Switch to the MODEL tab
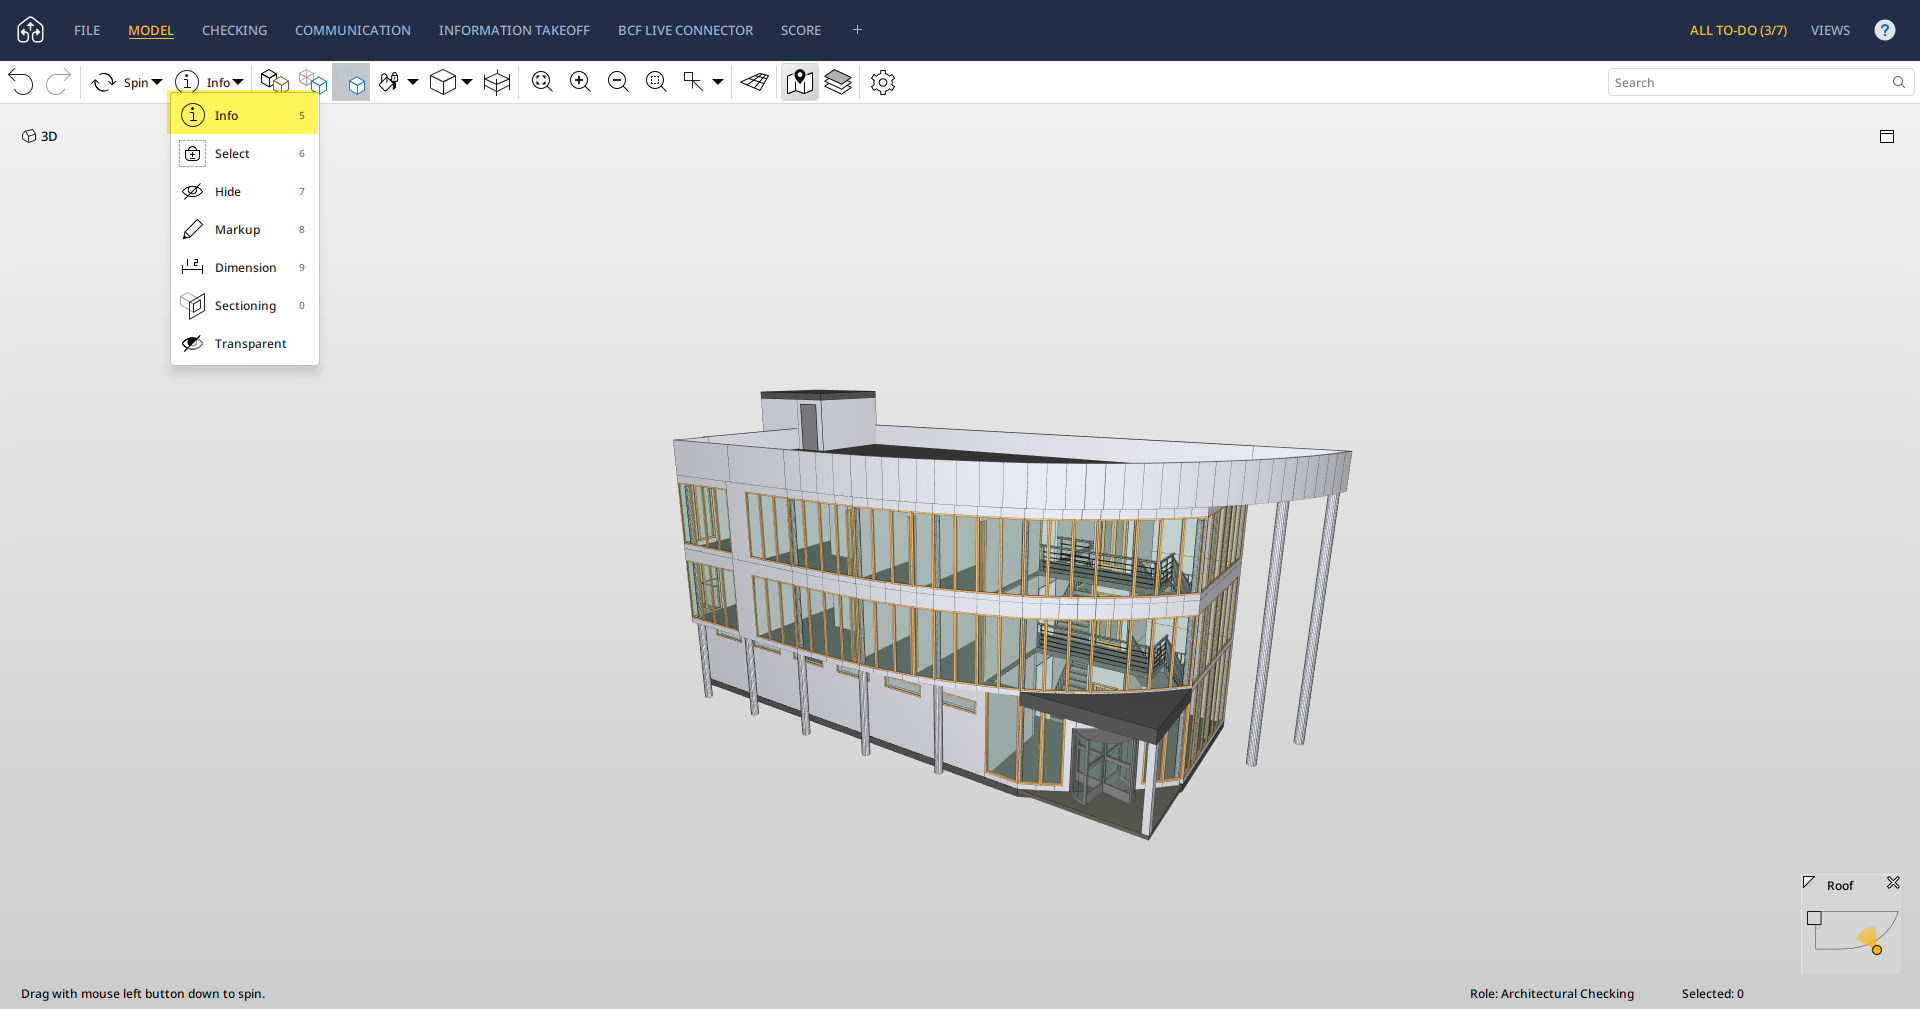Screen dimensions: 1920x1009 pyautogui.click(x=151, y=30)
